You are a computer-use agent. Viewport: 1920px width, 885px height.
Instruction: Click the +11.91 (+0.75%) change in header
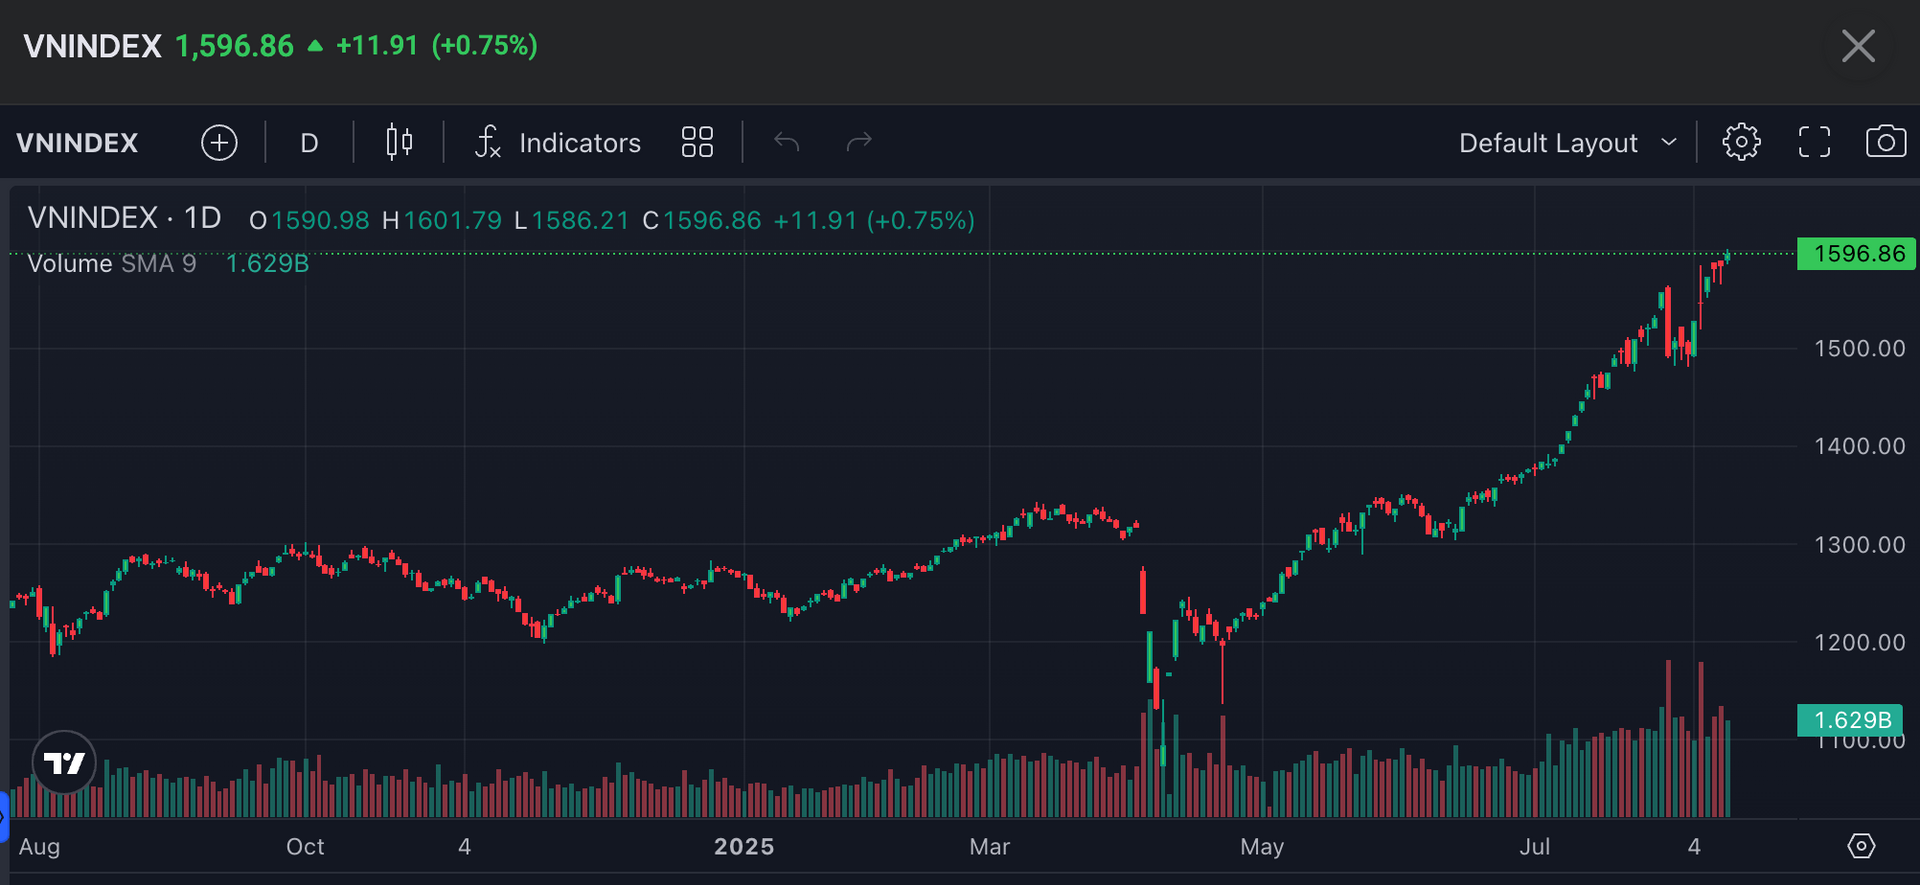click(x=437, y=46)
